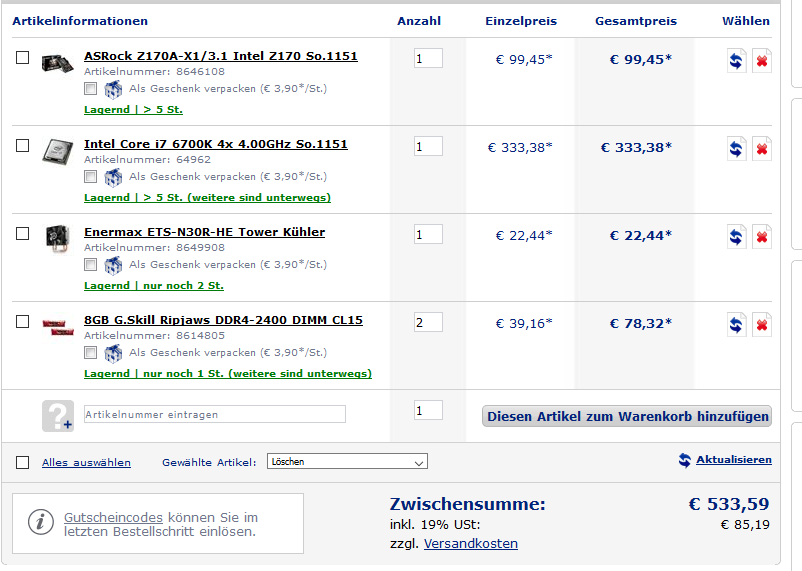Focus the quantity field for the new article row
802x571 pixels.
pyautogui.click(x=428, y=410)
